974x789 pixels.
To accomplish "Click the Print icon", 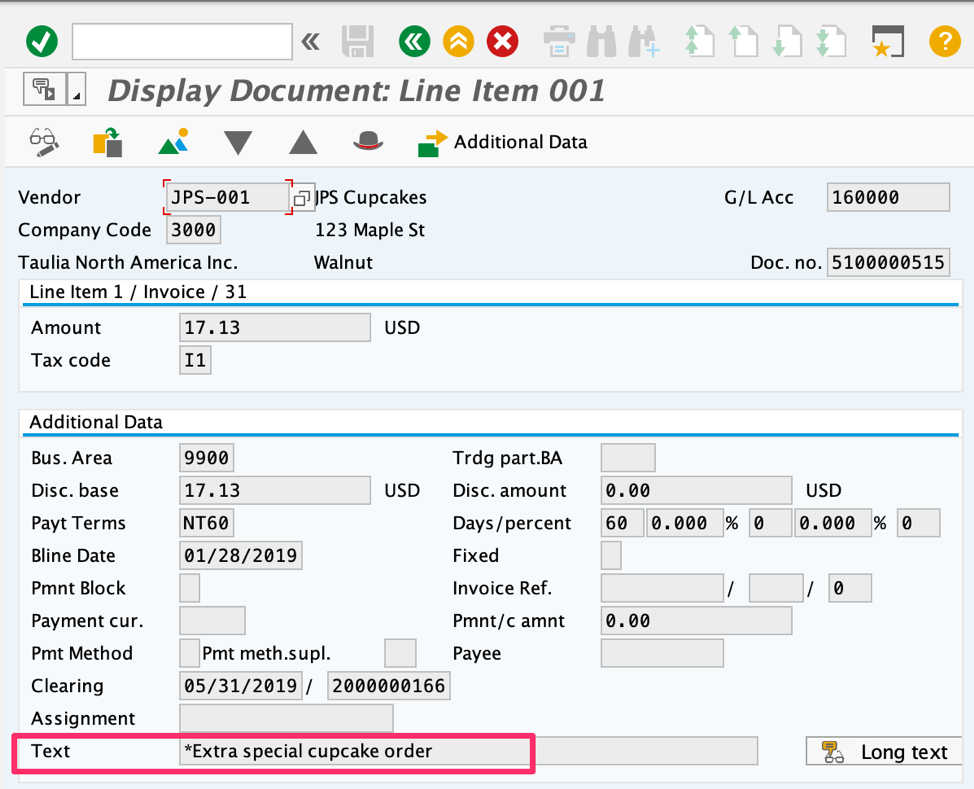I will tap(559, 42).
